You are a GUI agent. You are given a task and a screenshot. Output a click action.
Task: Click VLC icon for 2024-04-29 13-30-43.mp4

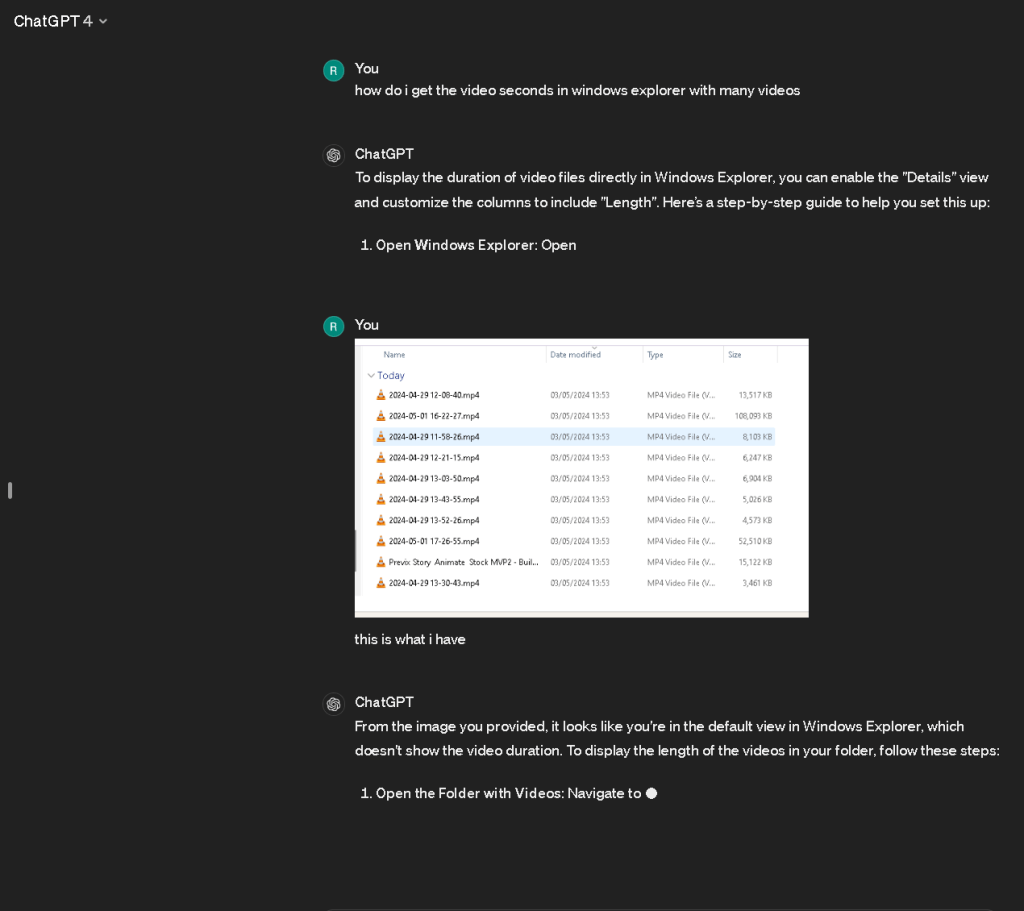coord(381,583)
